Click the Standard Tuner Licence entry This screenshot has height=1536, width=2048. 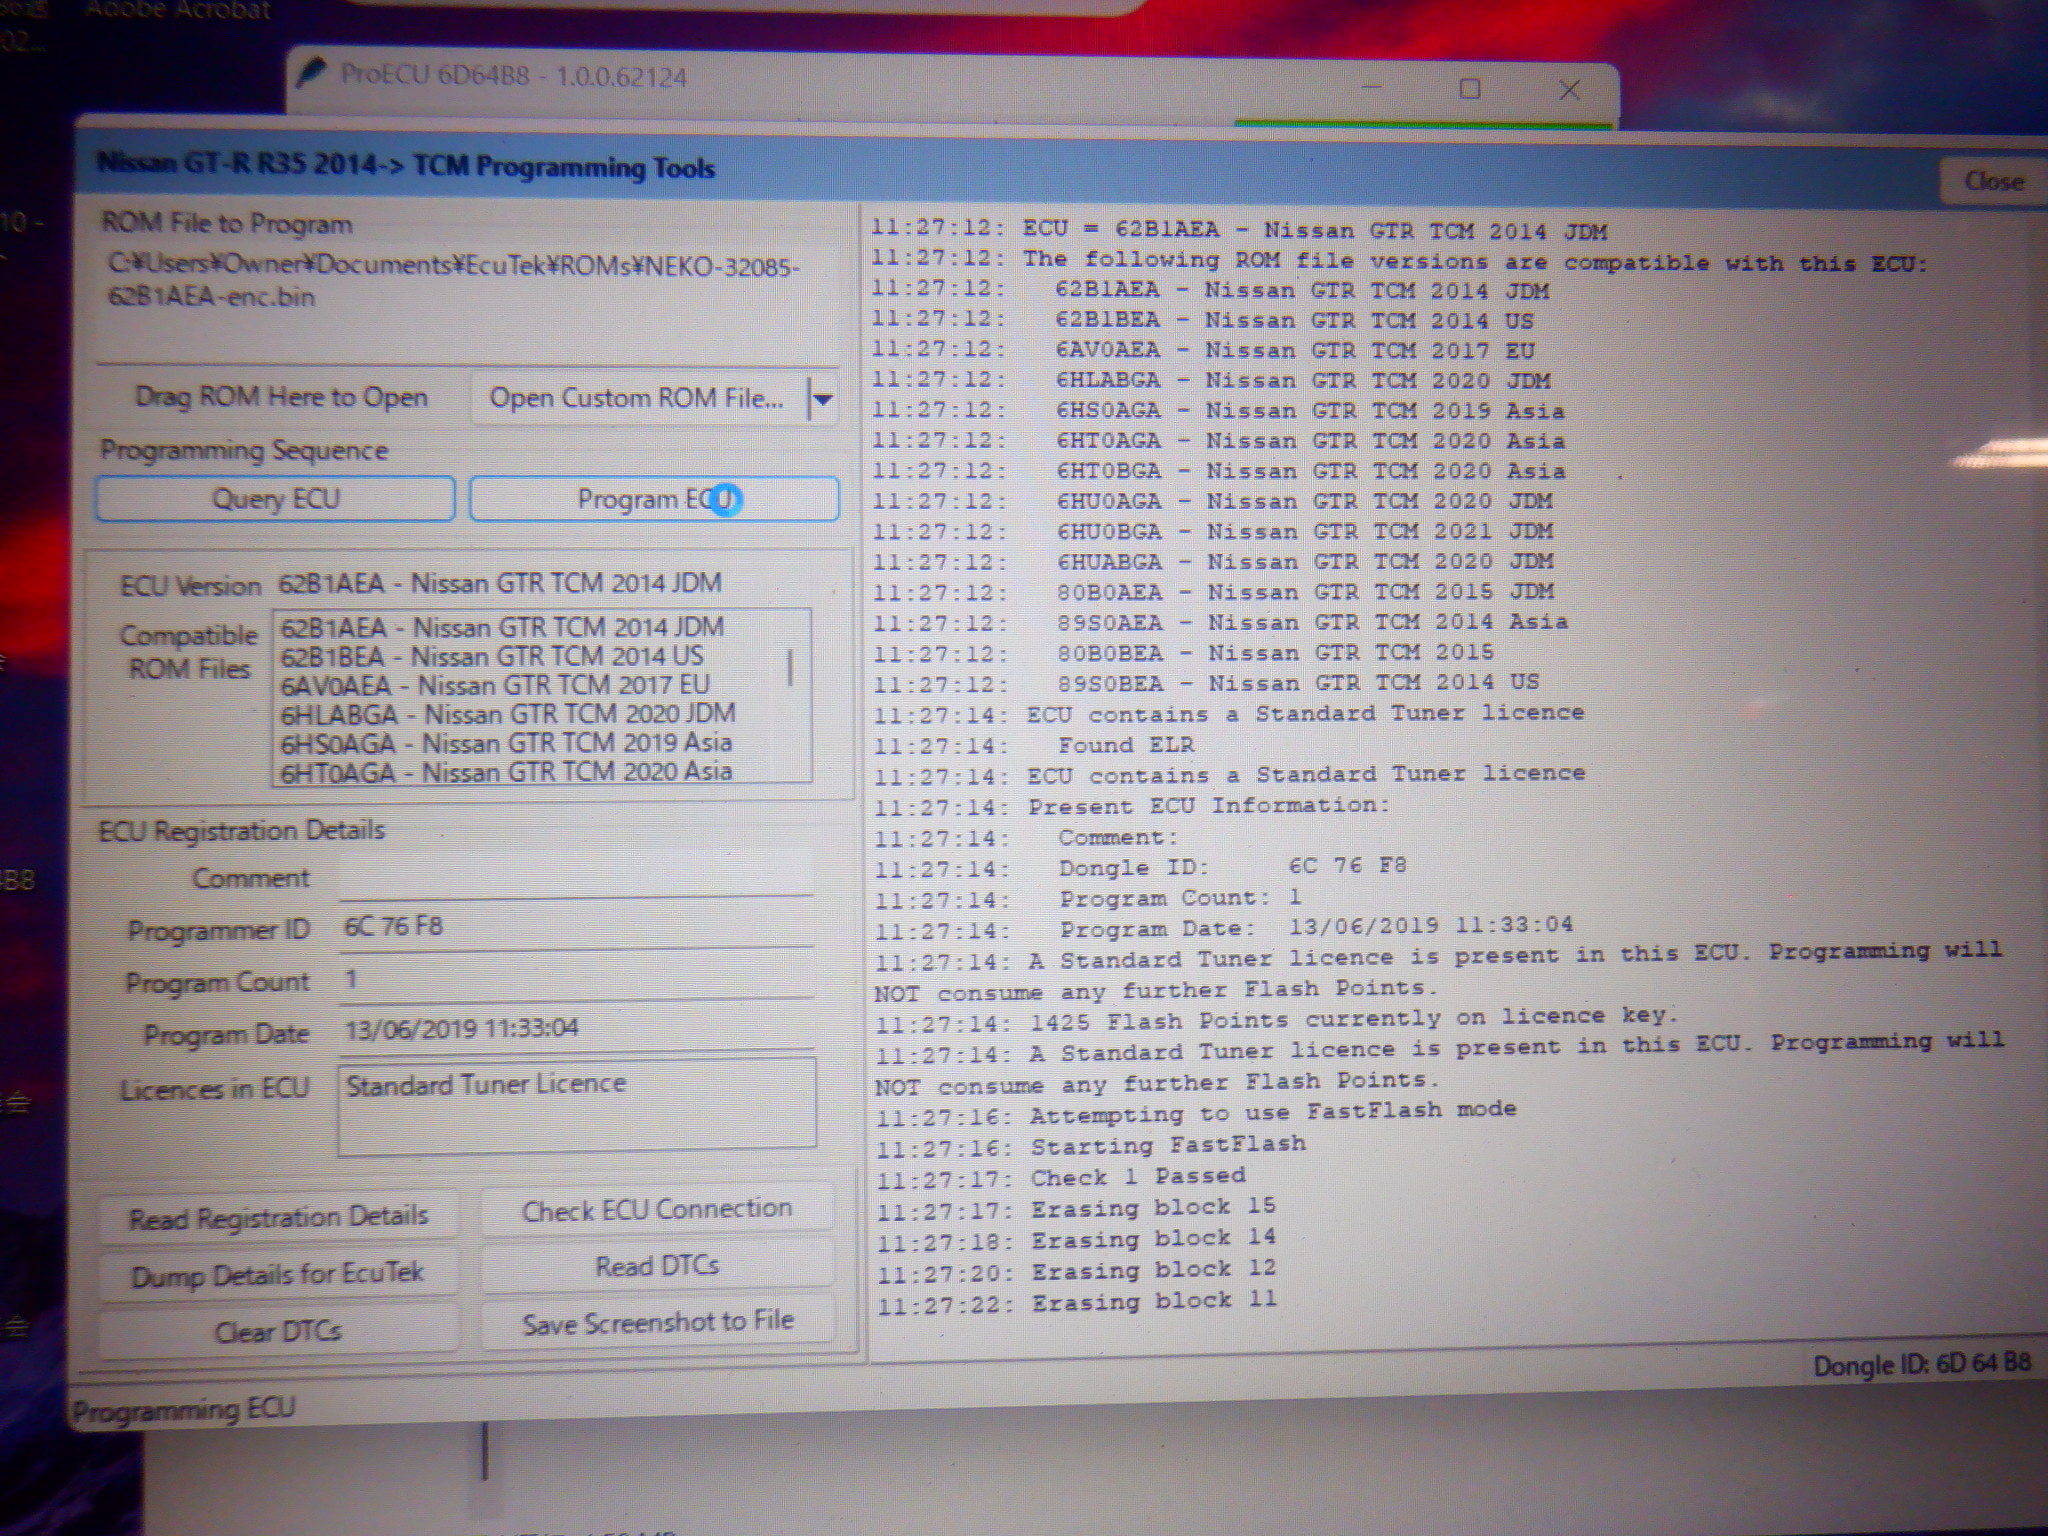point(486,1084)
